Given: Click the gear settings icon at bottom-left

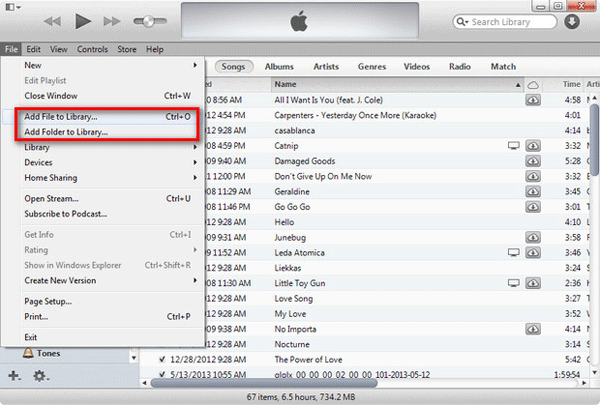Looking at the screenshot, I should pos(40,376).
